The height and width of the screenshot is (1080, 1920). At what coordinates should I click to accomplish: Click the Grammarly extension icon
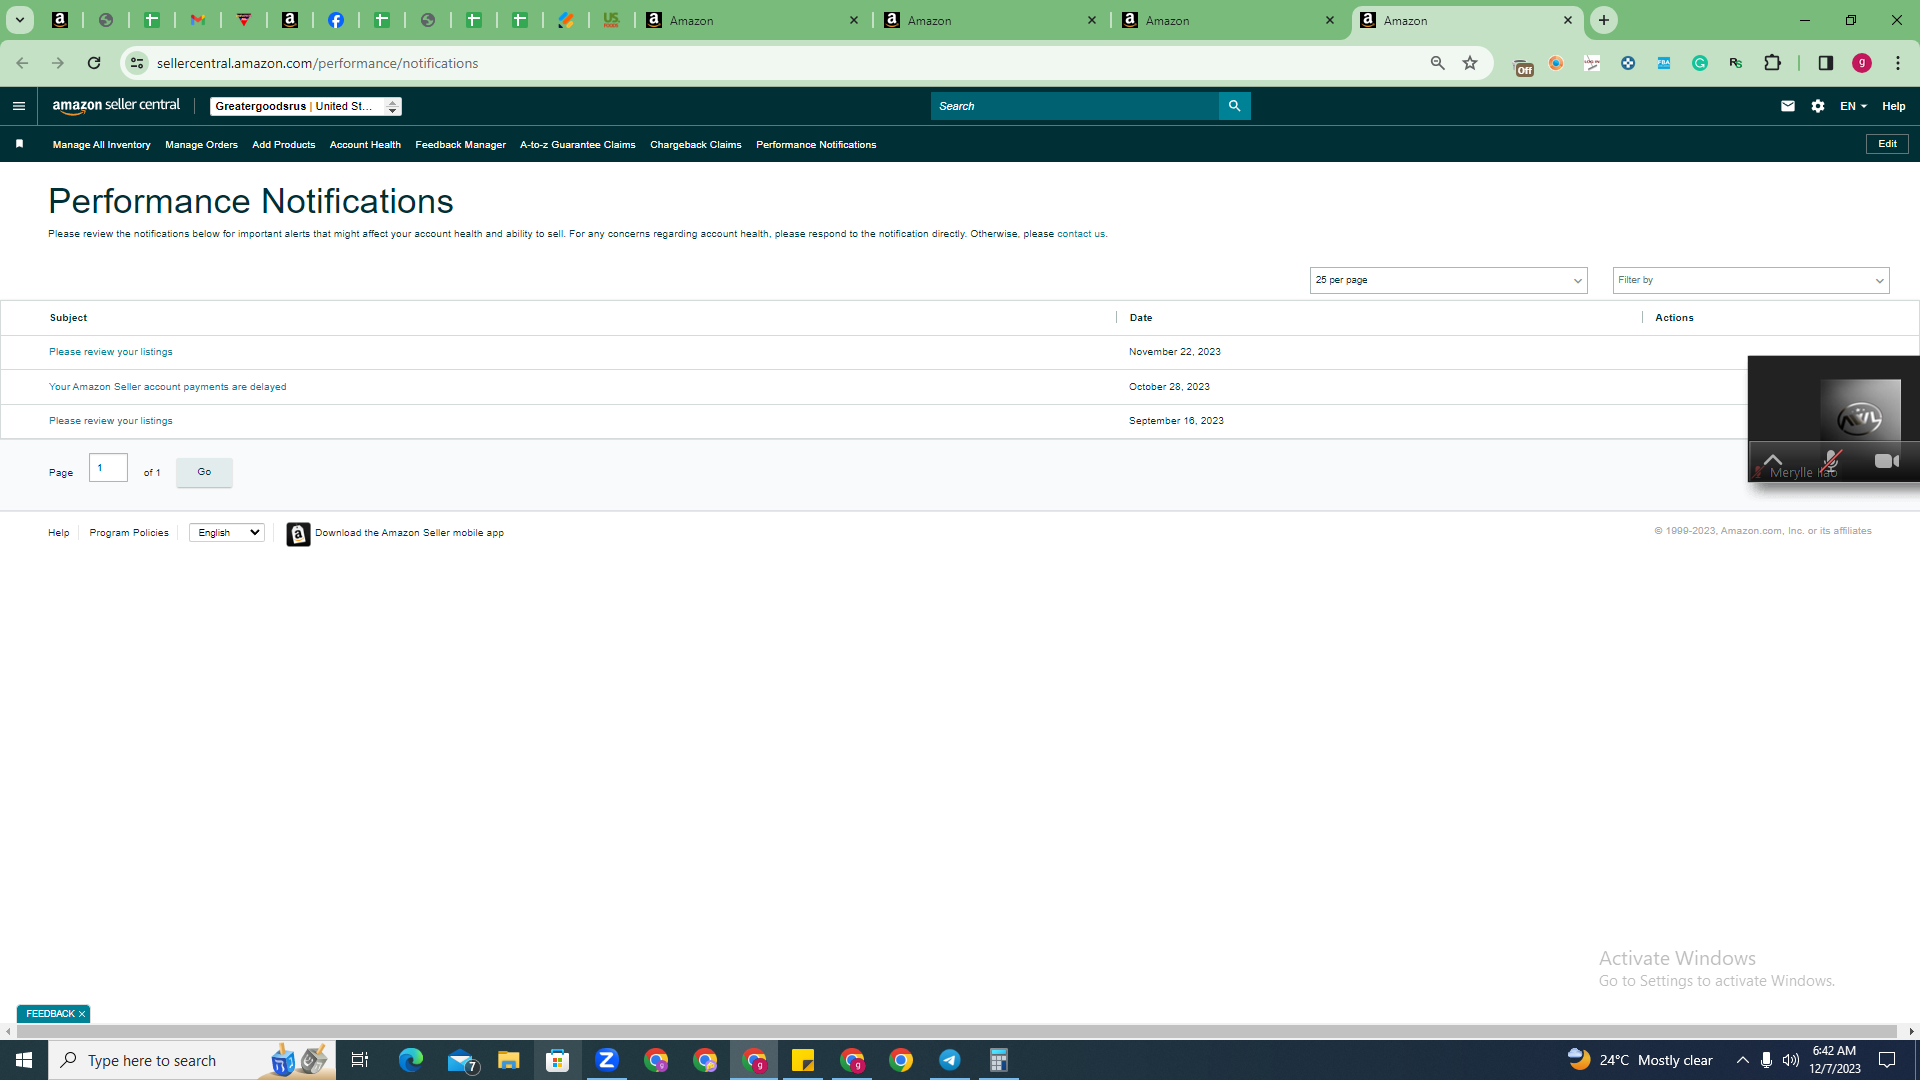(x=1700, y=63)
